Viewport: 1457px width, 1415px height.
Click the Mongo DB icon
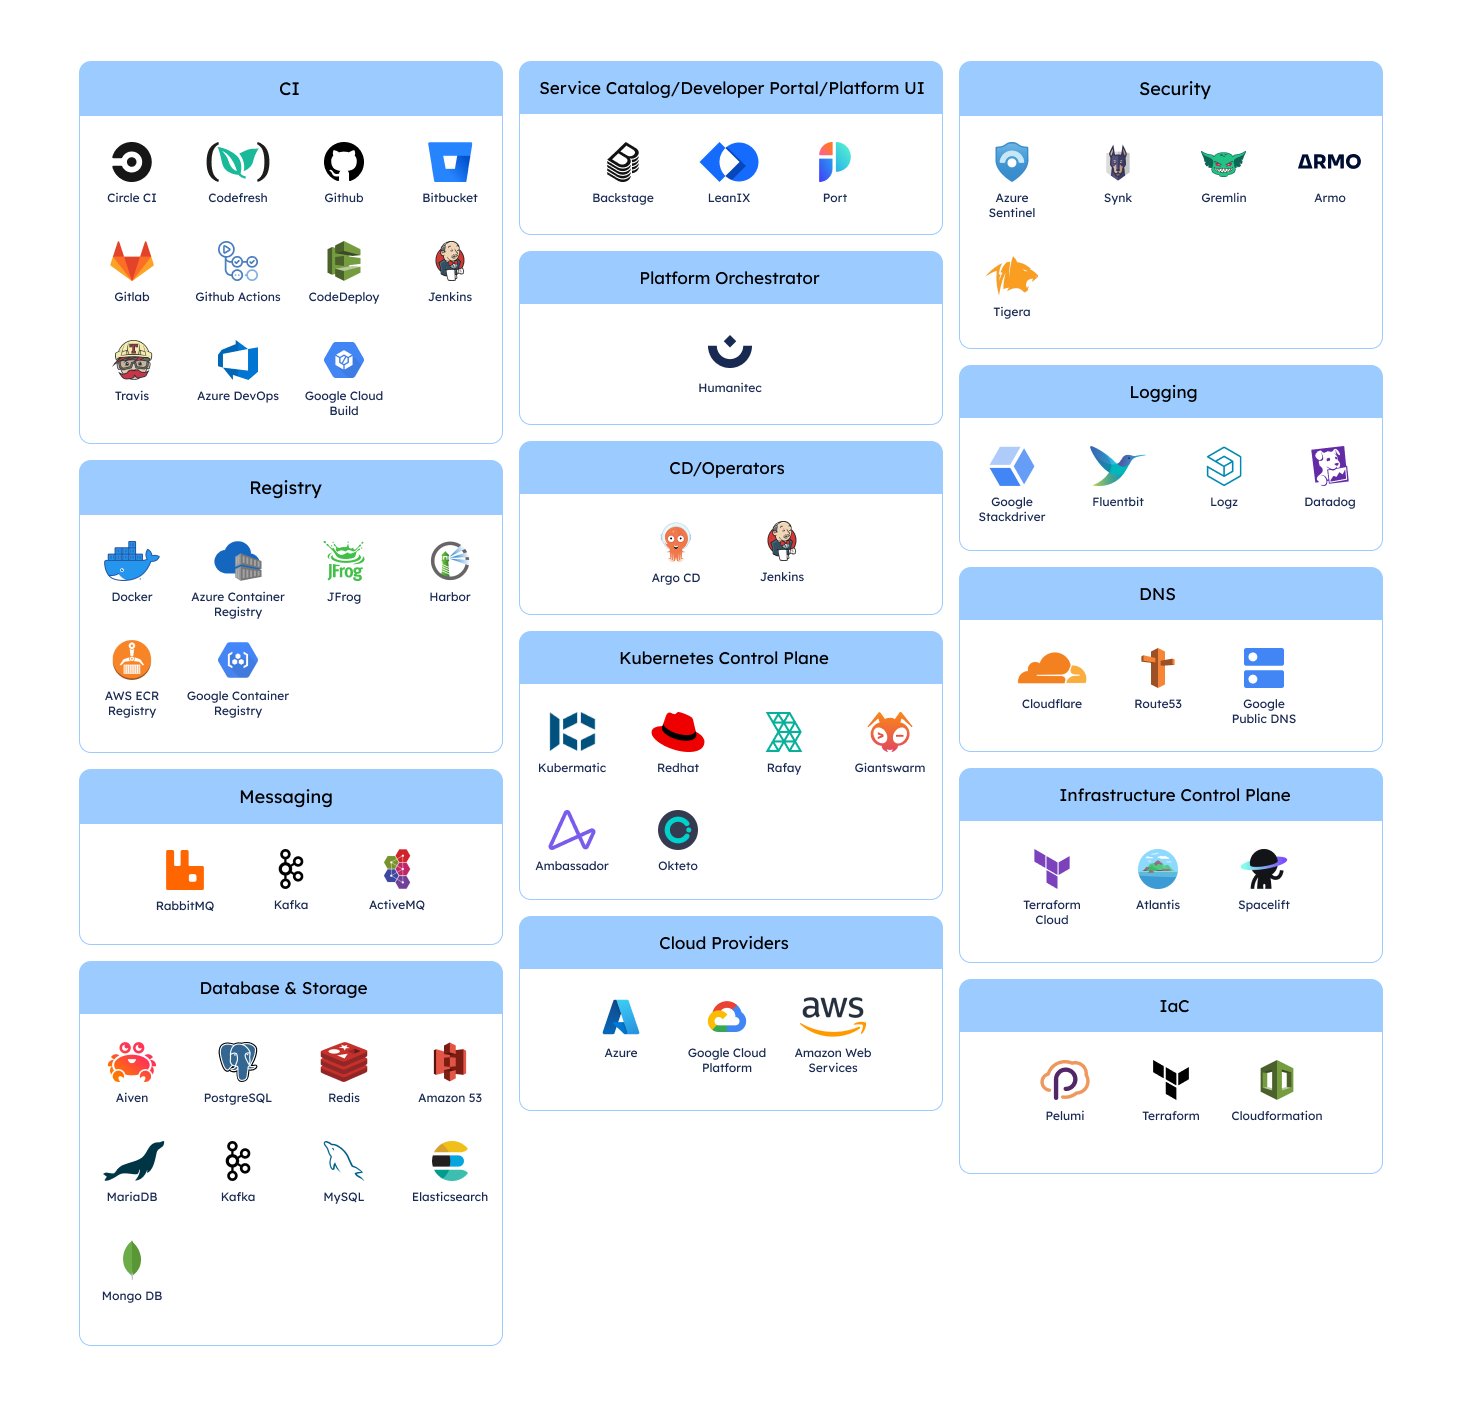coord(131,1261)
